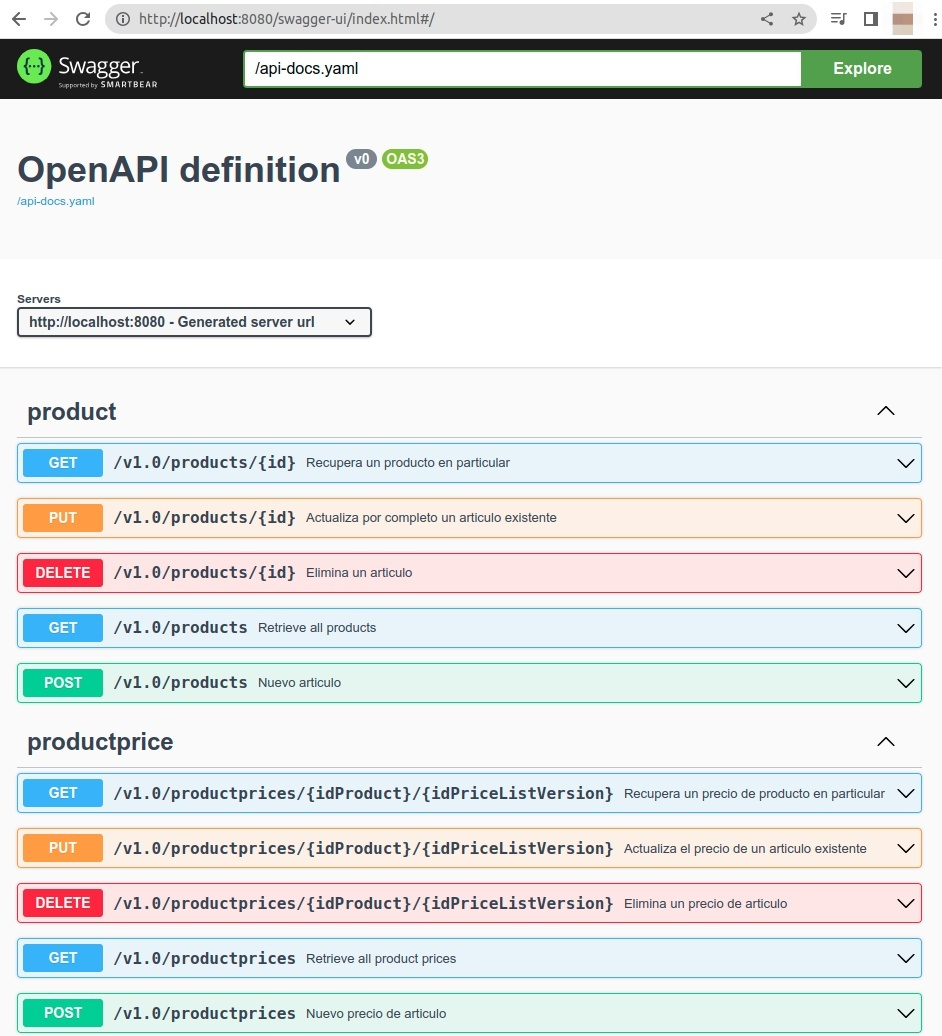Click PUT badge for products/{id}
Viewport: 942px width, 1036px height.
tap(63, 518)
